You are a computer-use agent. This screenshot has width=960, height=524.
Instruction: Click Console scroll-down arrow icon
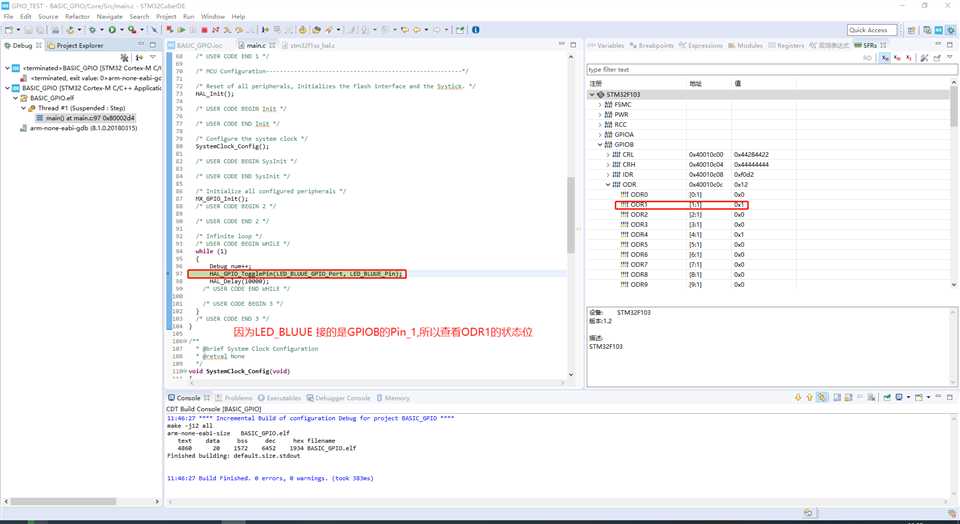tap(797, 397)
